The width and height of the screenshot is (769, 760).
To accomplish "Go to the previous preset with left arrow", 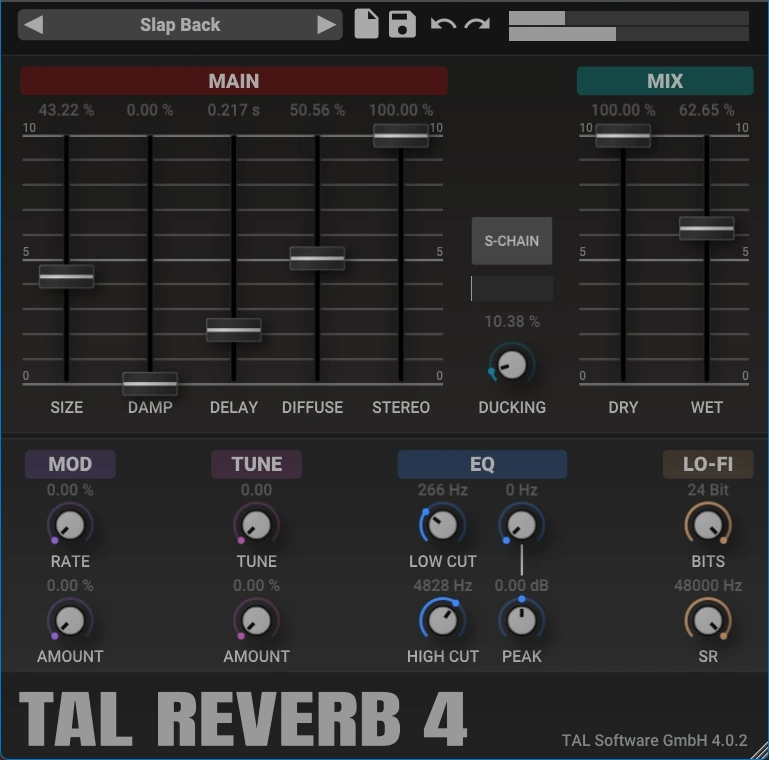I will [x=33, y=25].
